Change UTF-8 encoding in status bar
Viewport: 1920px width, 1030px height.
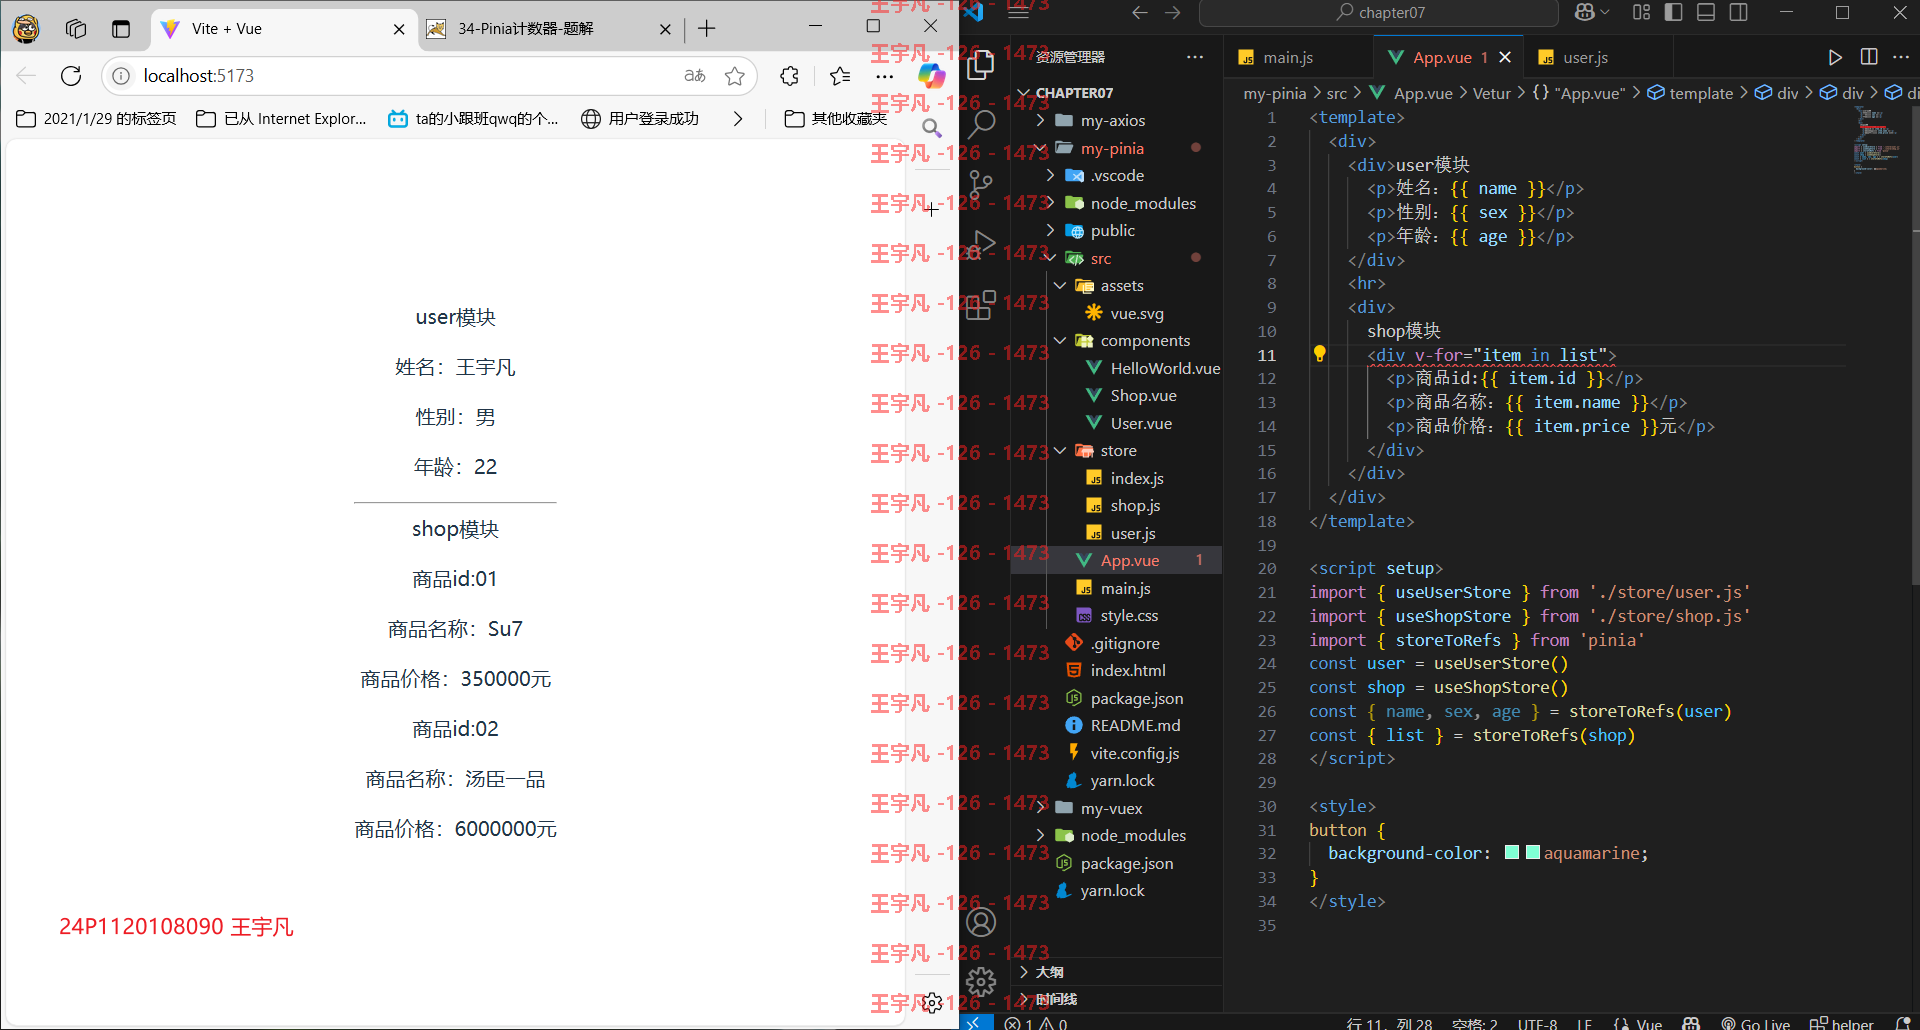pos(1537,1023)
